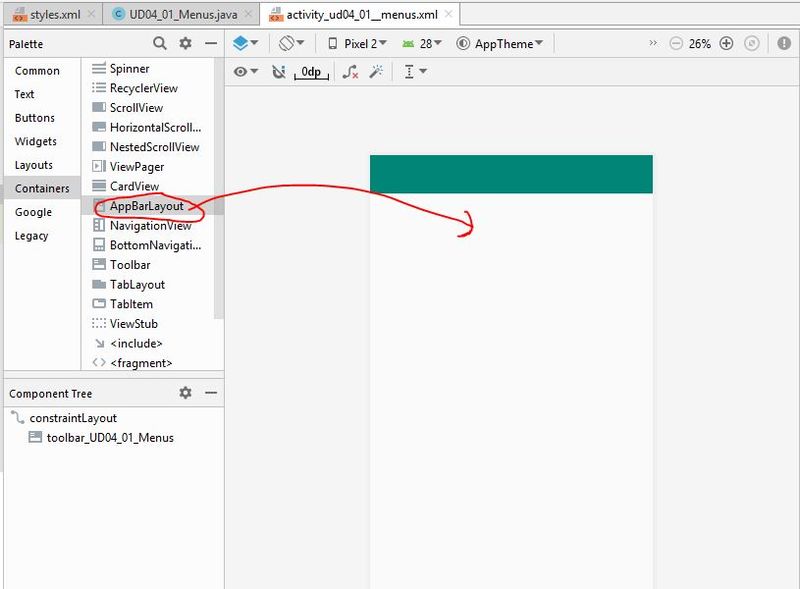Pick ViewPager from the palette
Screen dimensions: 800x589
tap(148, 167)
